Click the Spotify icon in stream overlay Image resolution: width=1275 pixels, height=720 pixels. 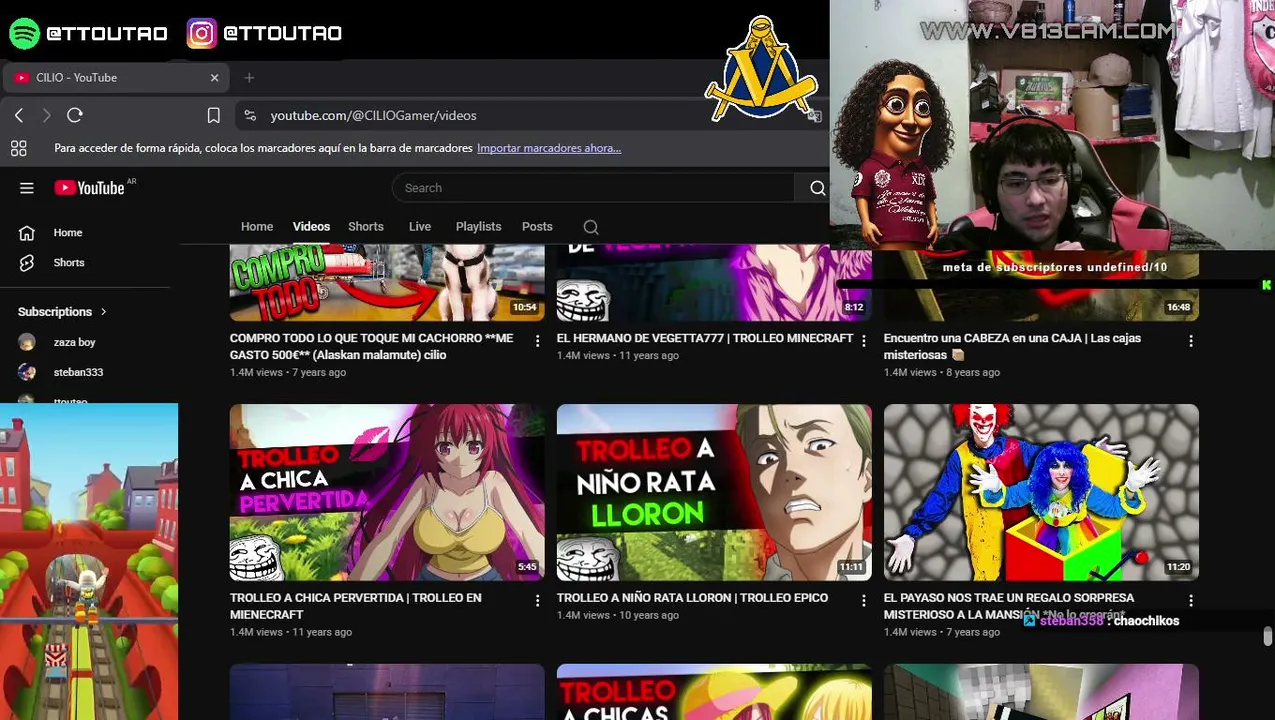tap(24, 33)
